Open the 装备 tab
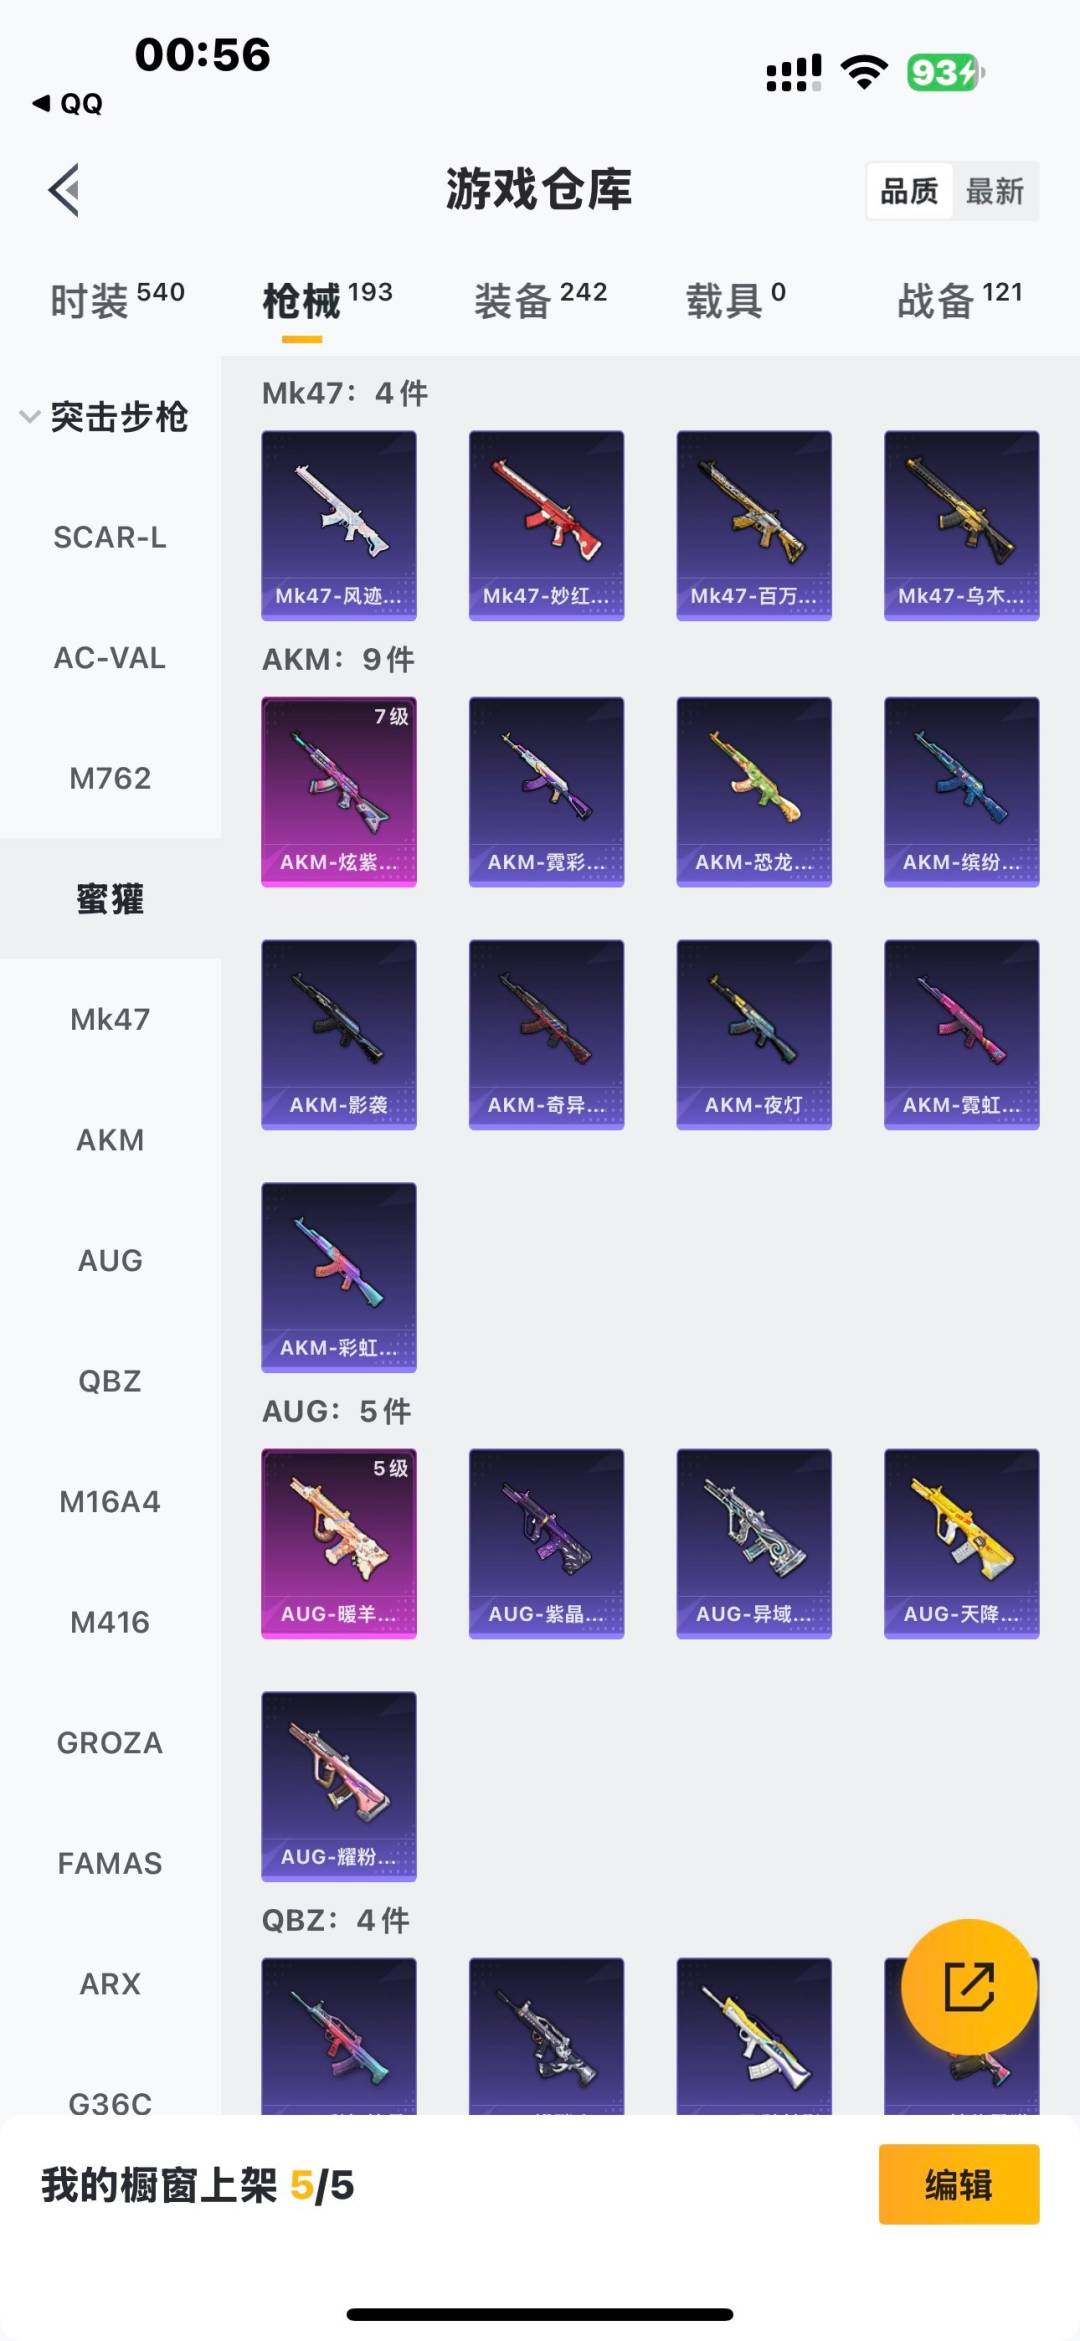Screen dimensions: 1080x2341 [540, 299]
